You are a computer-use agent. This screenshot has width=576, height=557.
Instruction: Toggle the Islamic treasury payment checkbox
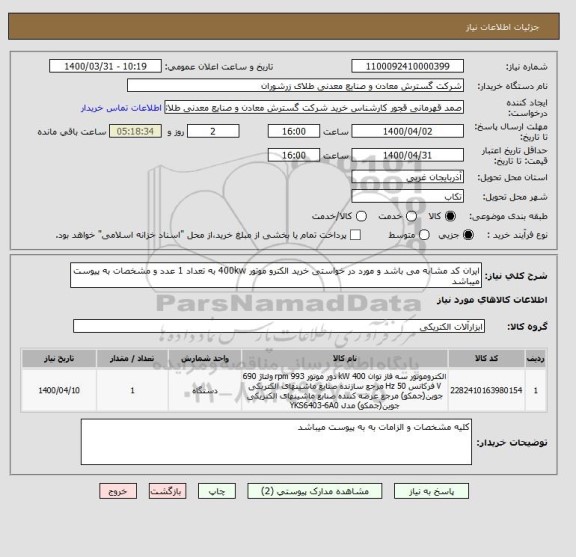pyautogui.click(x=355, y=235)
